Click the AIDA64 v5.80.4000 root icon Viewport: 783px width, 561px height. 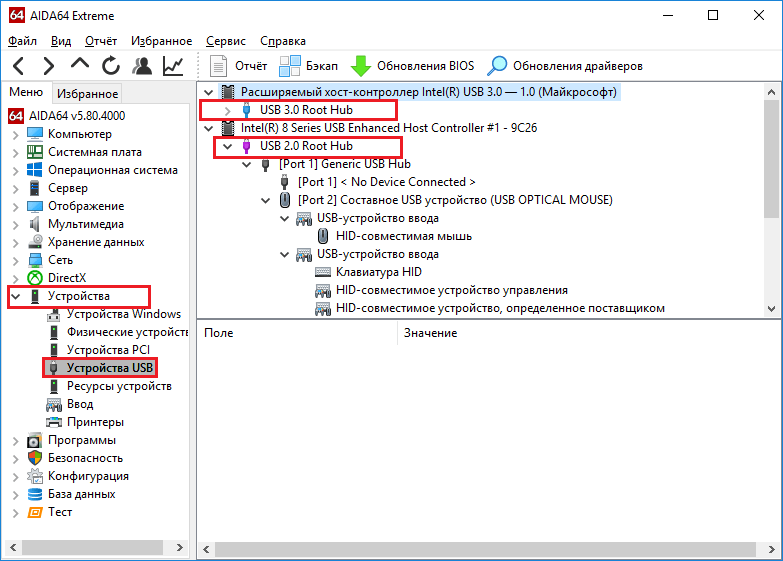[x=16, y=116]
